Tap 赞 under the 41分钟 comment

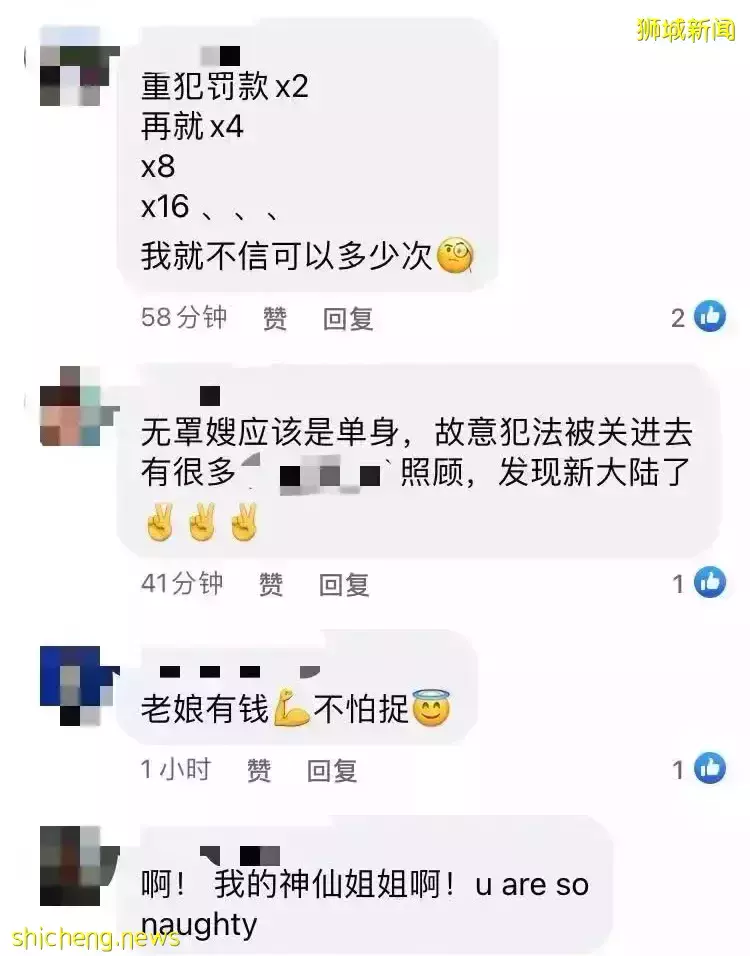click(271, 584)
